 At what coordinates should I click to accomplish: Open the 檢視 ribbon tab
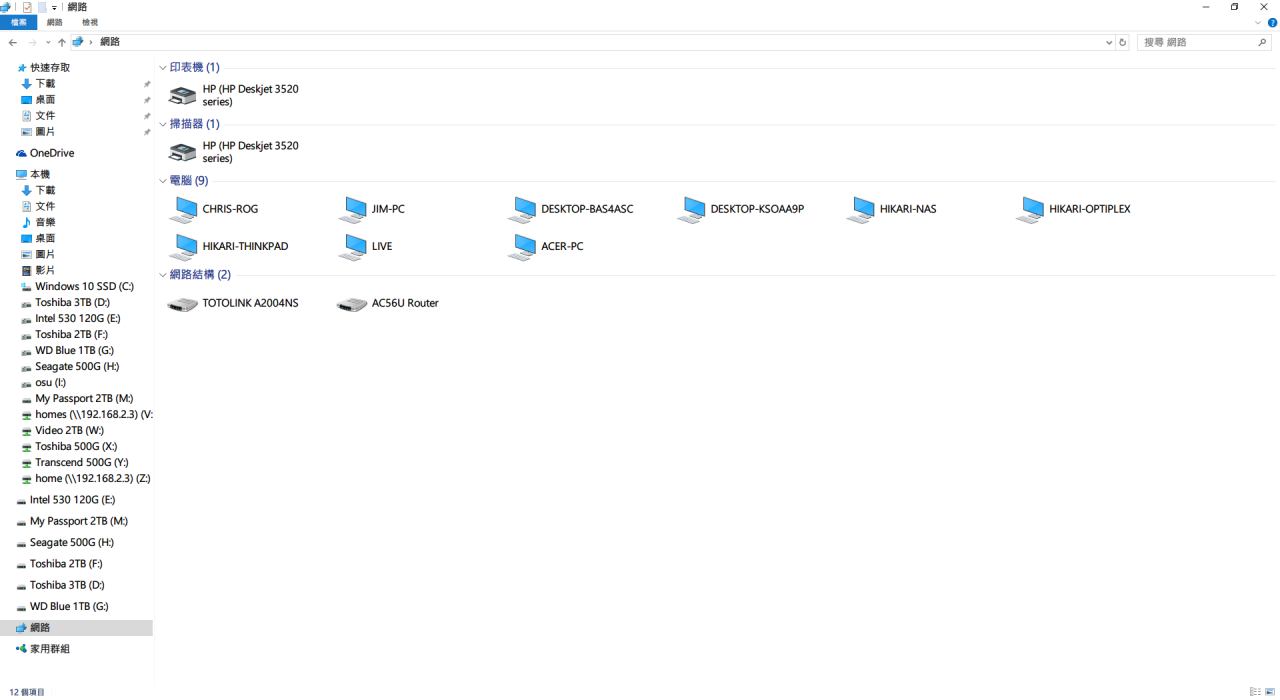point(90,22)
